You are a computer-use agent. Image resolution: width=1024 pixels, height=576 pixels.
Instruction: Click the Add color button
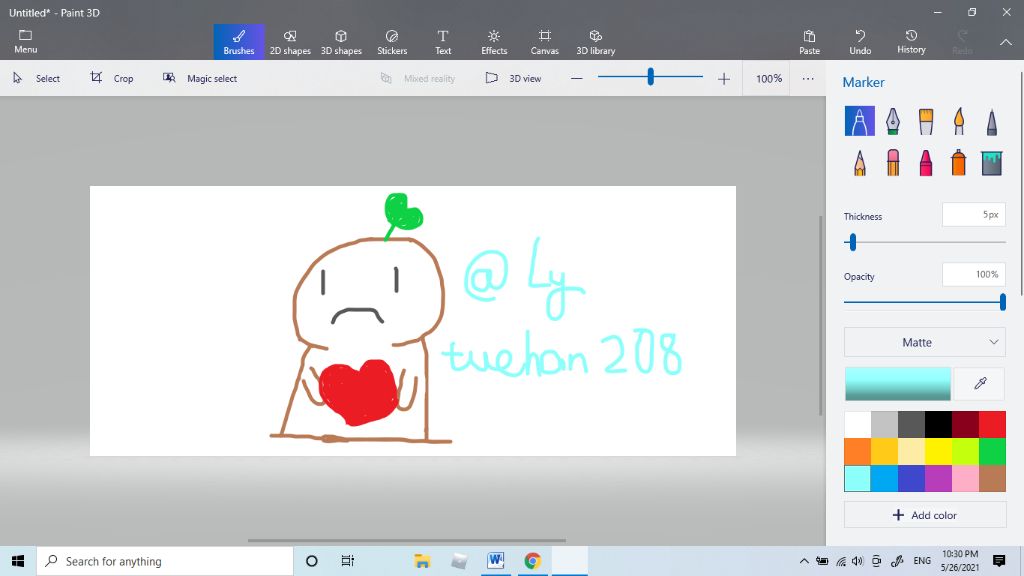click(925, 515)
